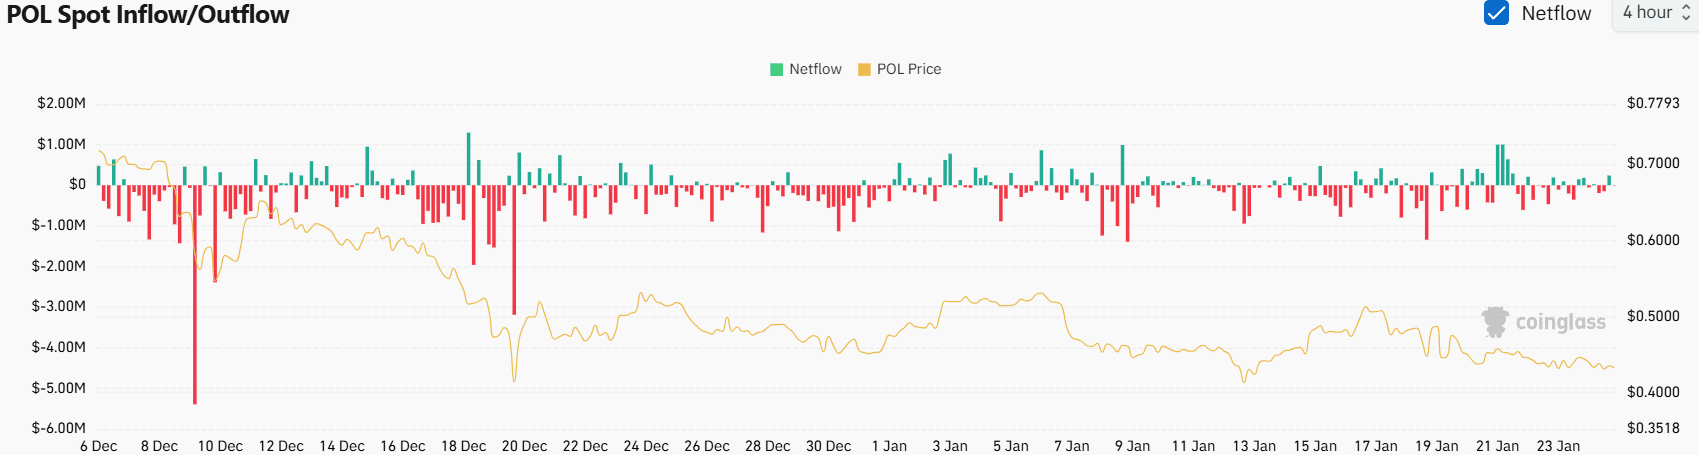Image resolution: width=1699 pixels, height=455 pixels.
Task: Click the 28 Dec date label
Action: tap(767, 446)
